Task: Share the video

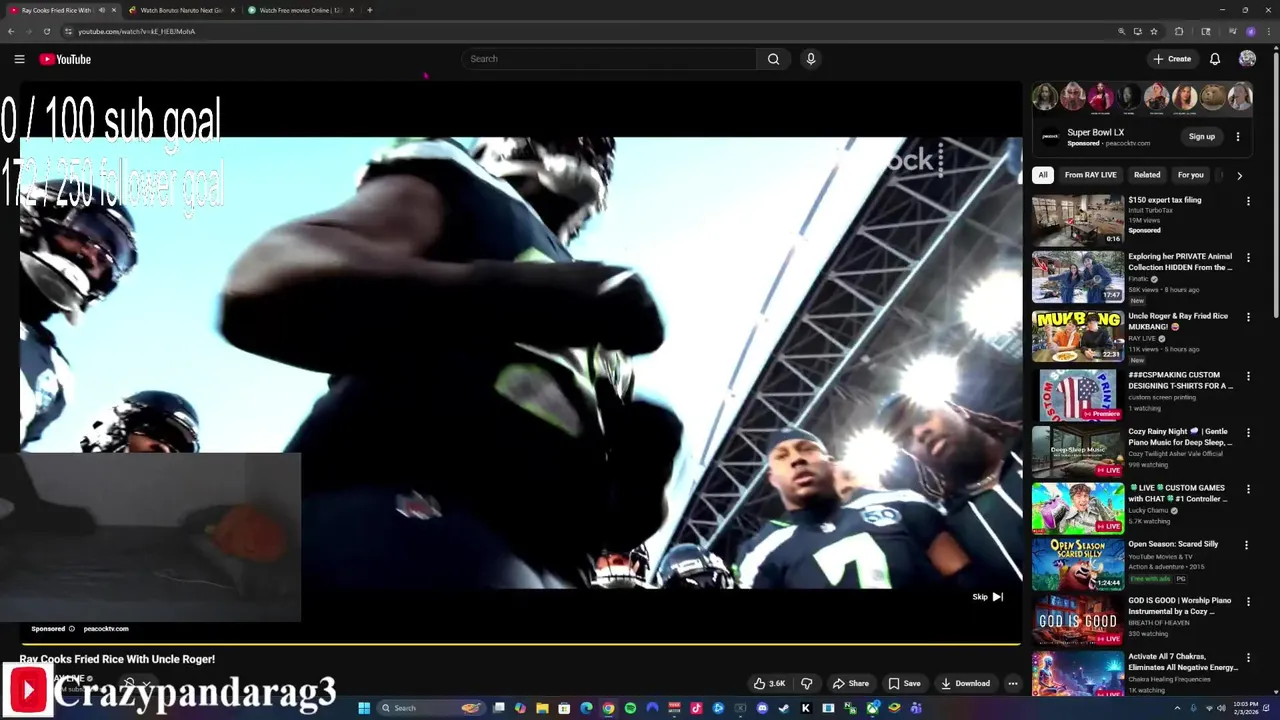Action: [x=851, y=684]
